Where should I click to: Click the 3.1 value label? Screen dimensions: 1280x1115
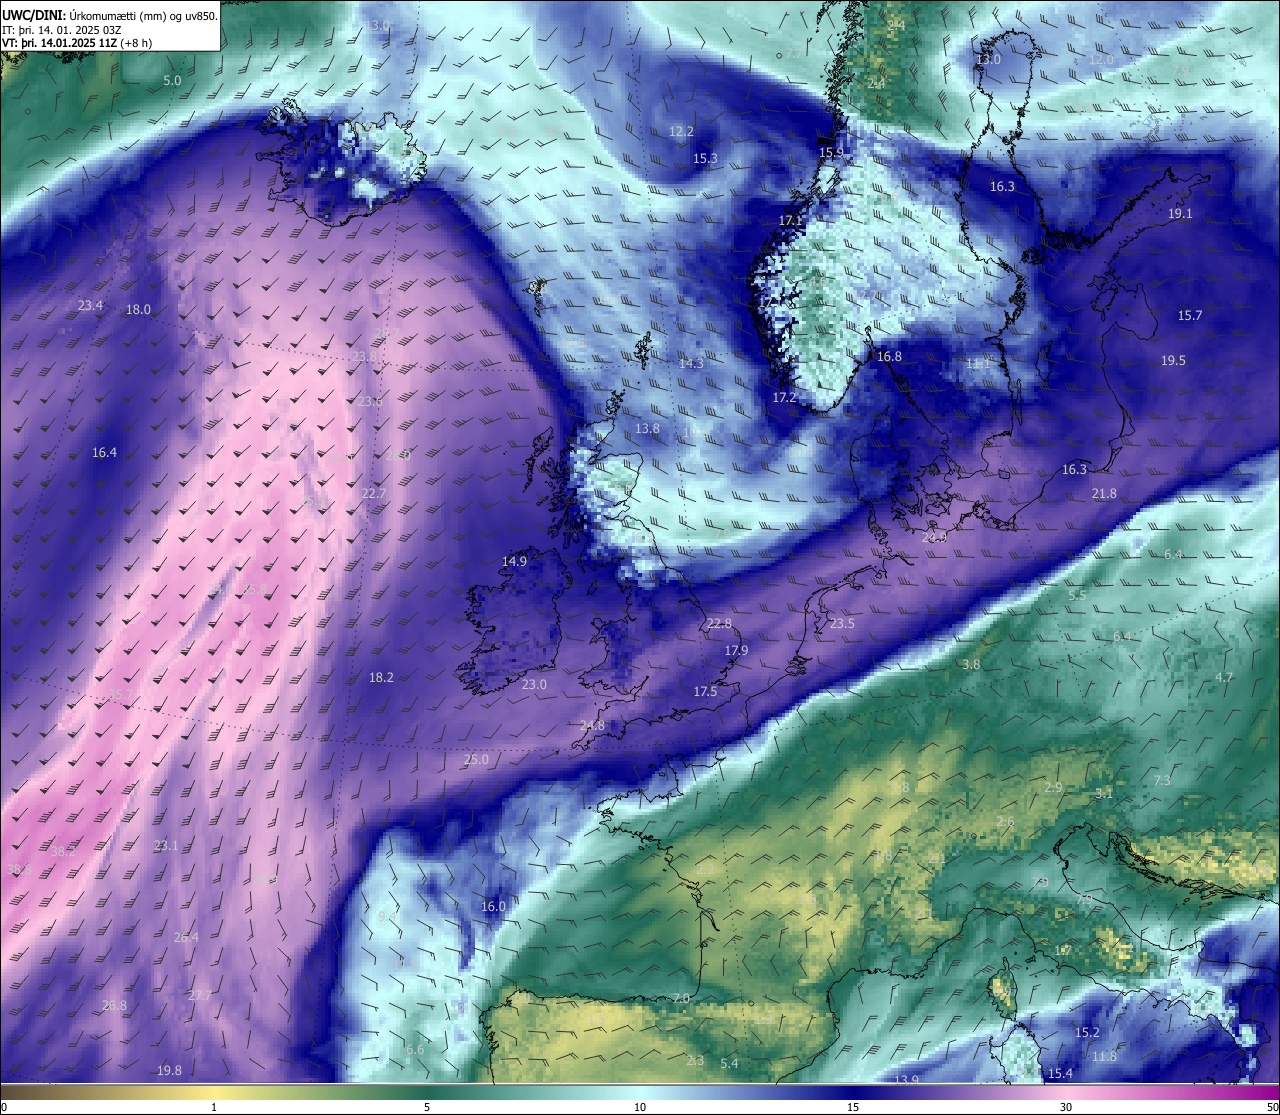[1104, 793]
